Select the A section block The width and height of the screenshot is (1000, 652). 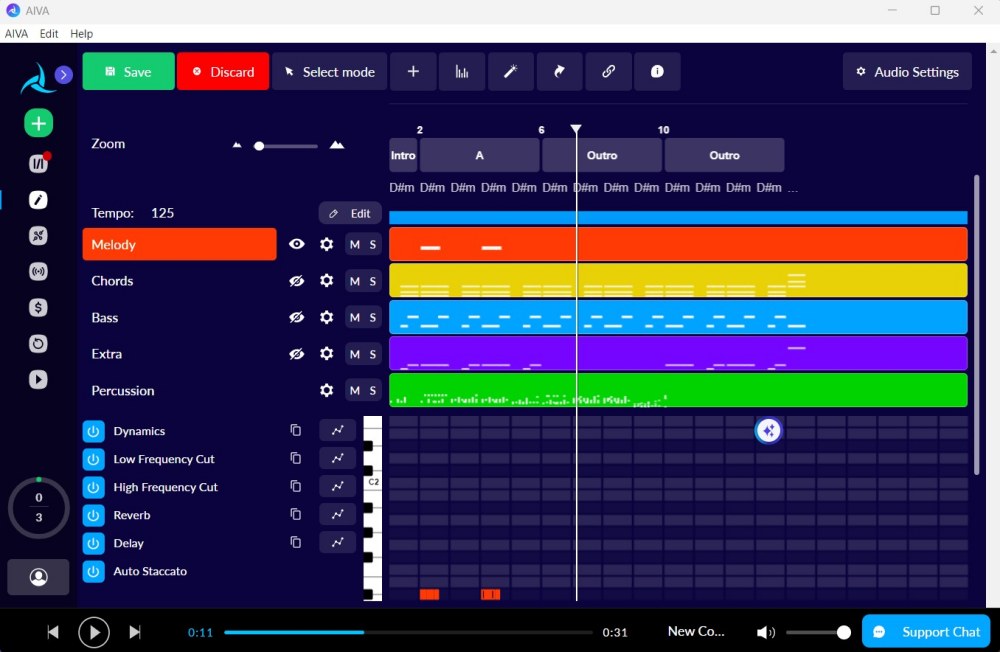click(480, 155)
